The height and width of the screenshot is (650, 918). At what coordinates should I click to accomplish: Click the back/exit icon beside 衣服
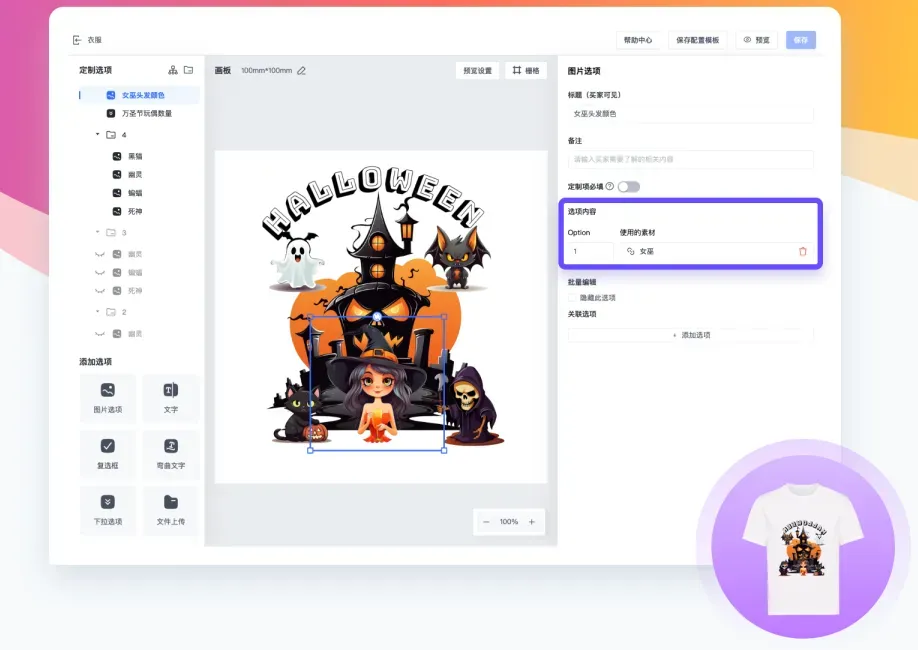tap(76, 40)
